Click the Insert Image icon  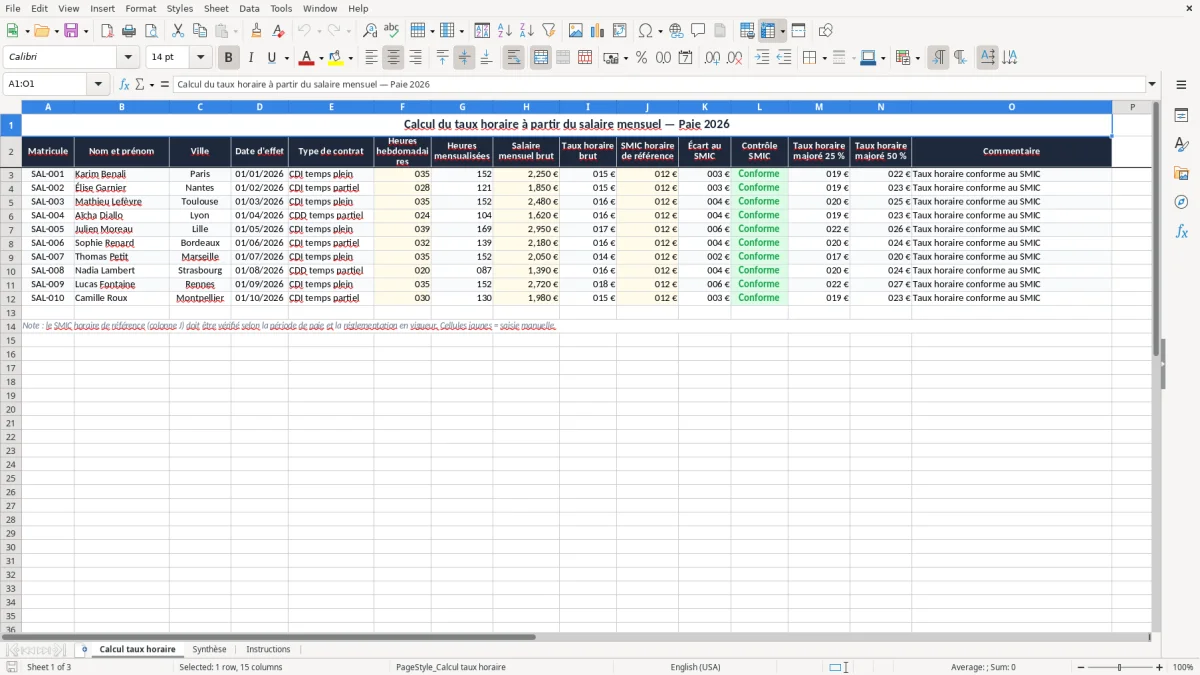click(x=576, y=31)
